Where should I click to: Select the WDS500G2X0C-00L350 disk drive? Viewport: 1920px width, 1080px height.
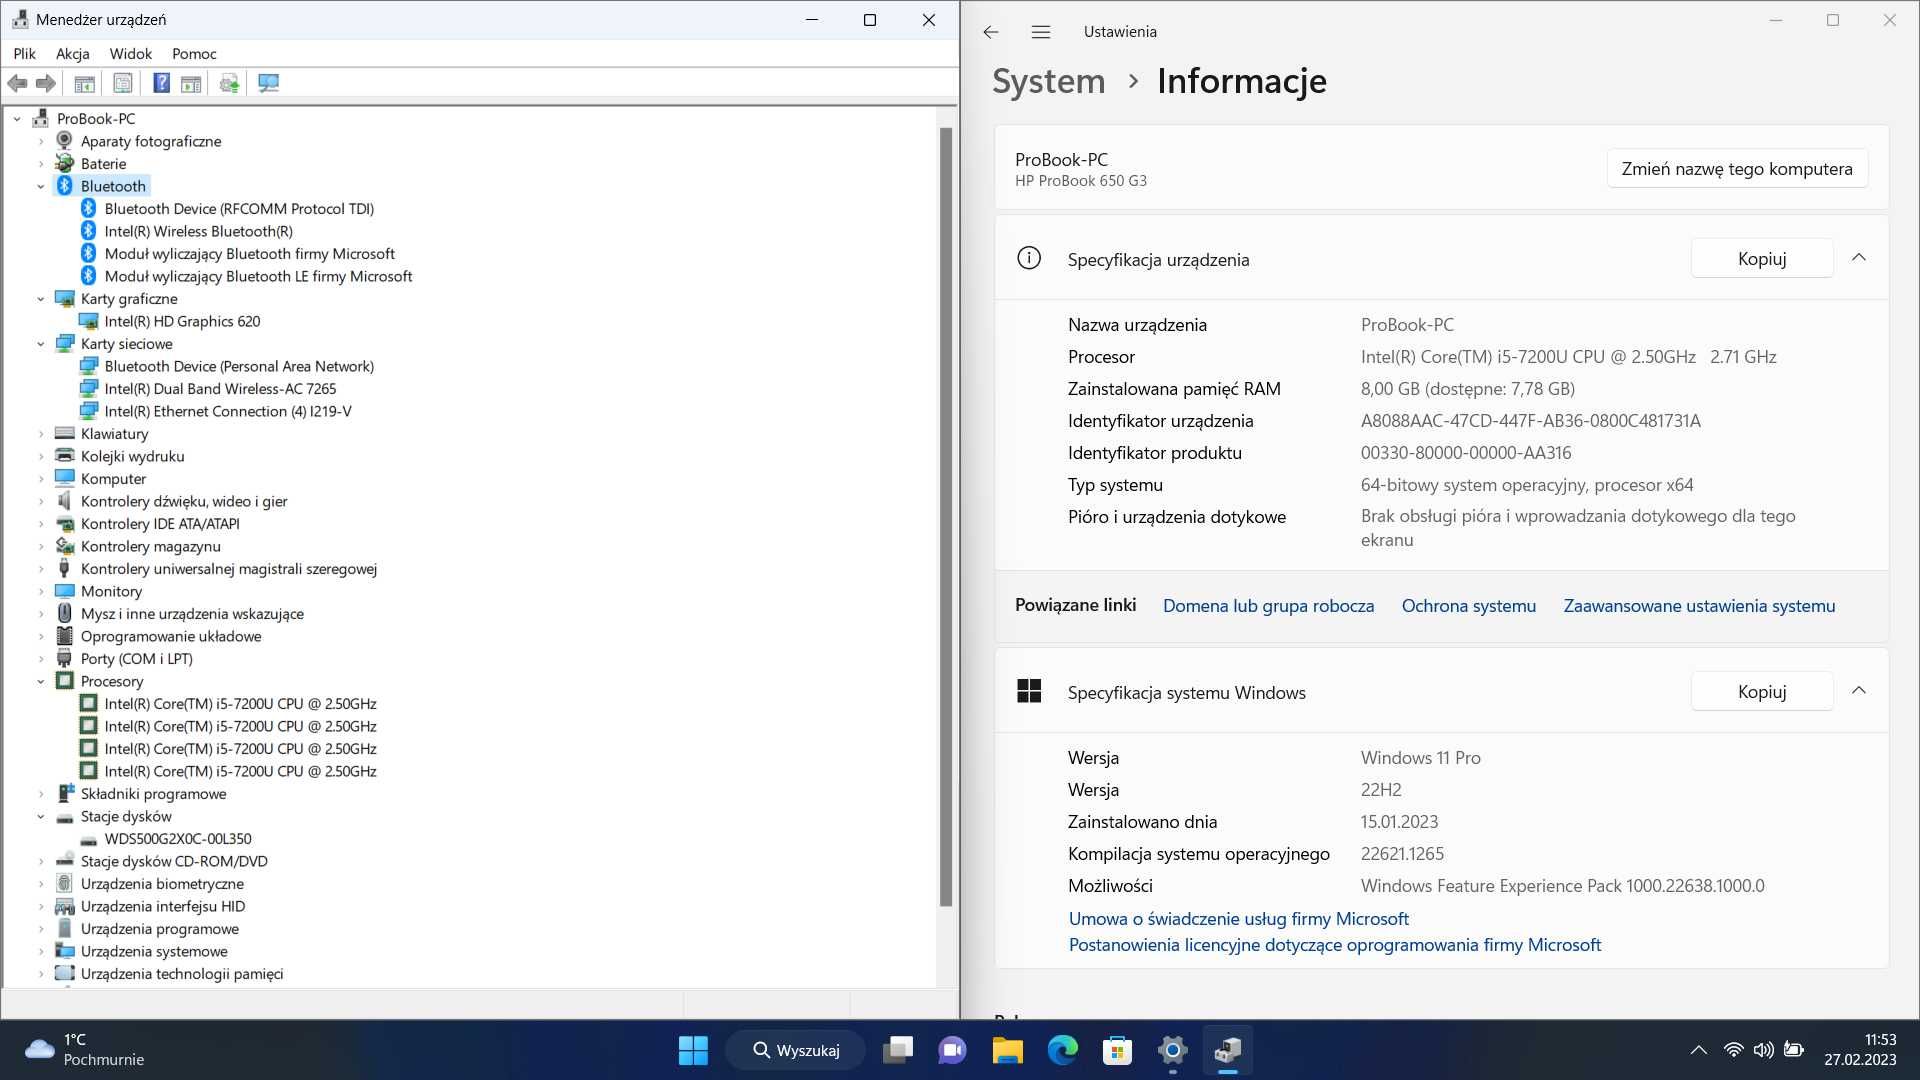[x=178, y=839]
